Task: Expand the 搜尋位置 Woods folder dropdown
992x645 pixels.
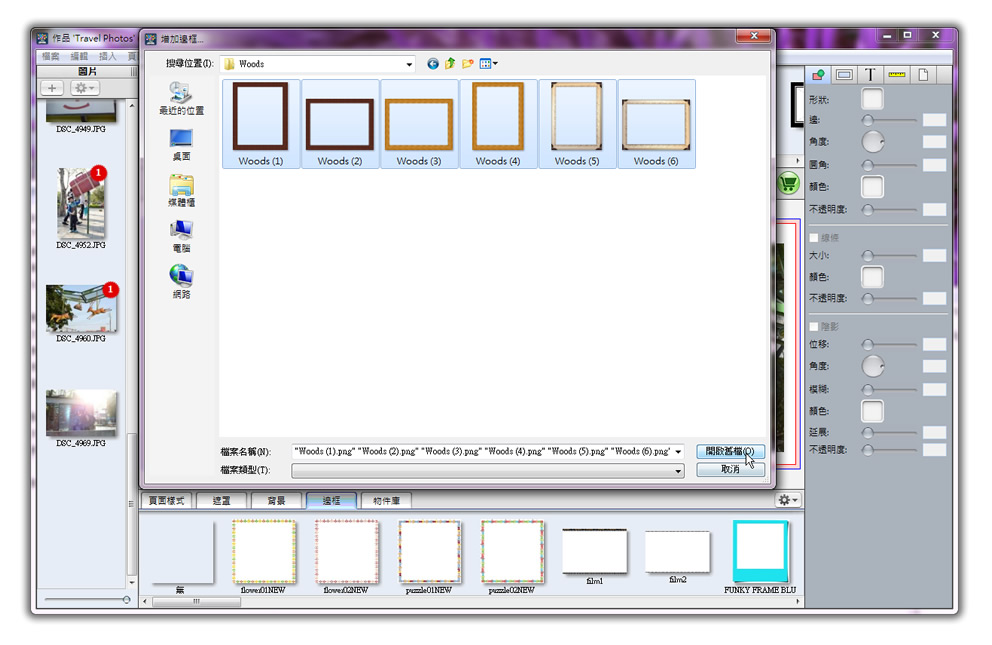Action: pos(409,64)
